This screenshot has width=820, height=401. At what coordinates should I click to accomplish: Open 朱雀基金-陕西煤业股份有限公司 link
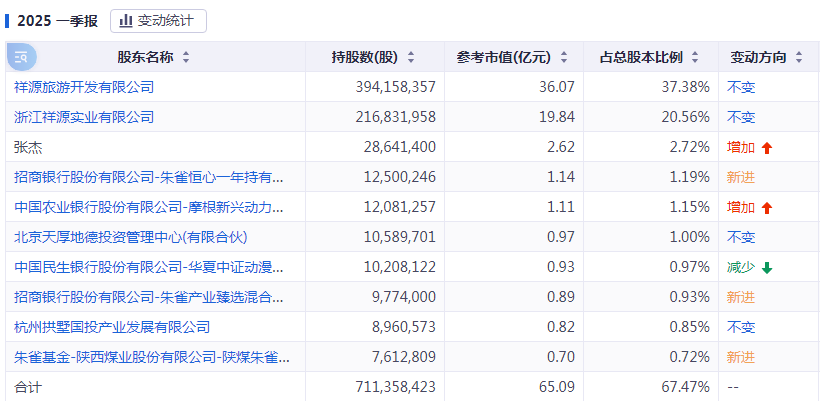pos(152,358)
